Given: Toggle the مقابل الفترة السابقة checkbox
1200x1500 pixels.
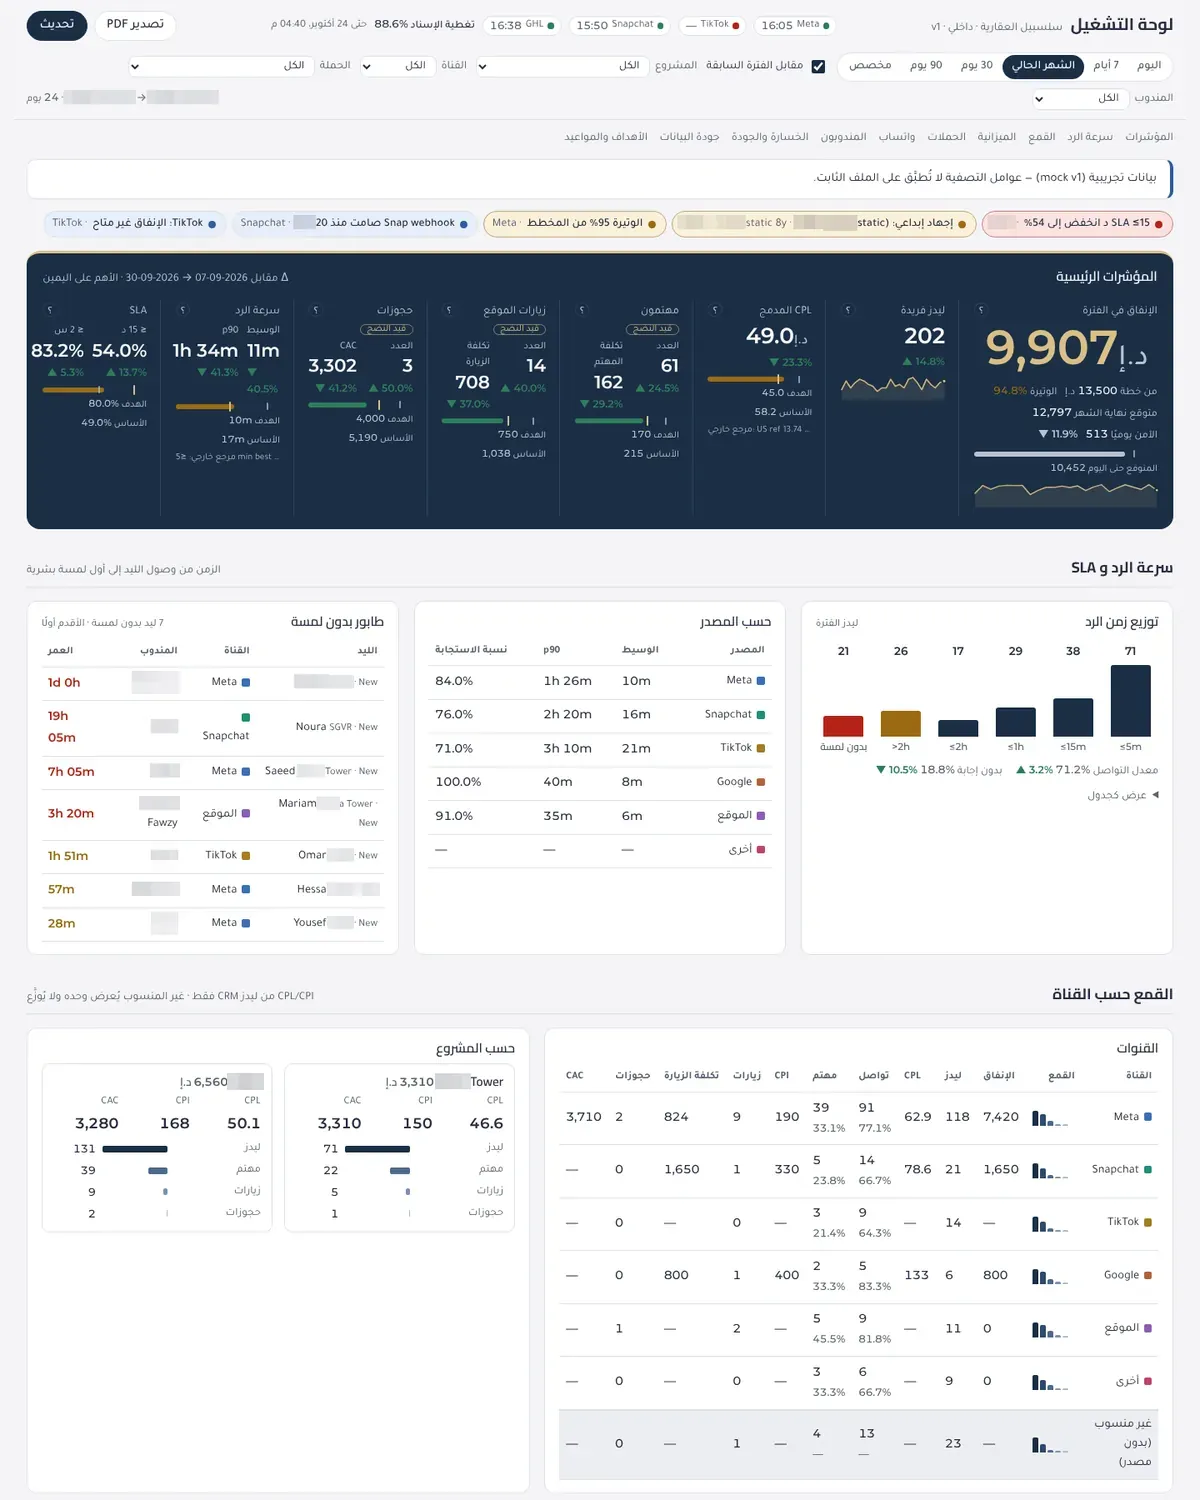Looking at the screenshot, I should tap(818, 66).
